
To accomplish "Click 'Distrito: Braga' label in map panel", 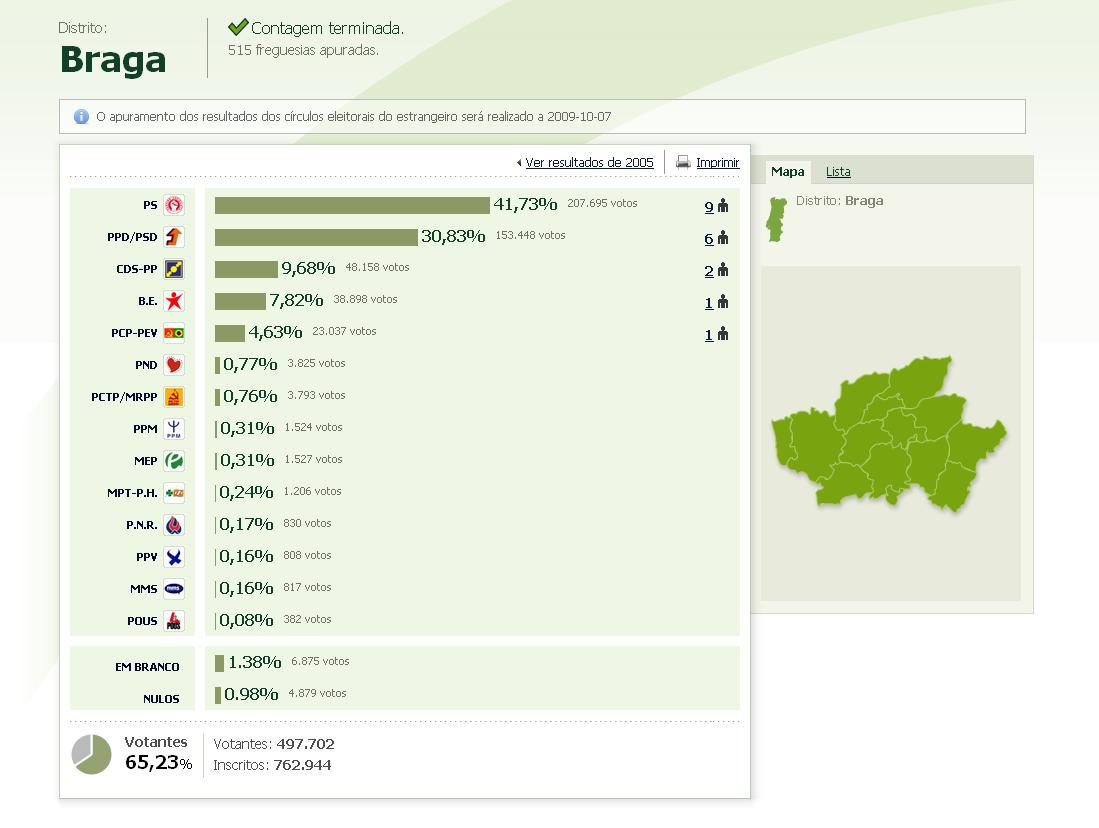I will (x=840, y=201).
